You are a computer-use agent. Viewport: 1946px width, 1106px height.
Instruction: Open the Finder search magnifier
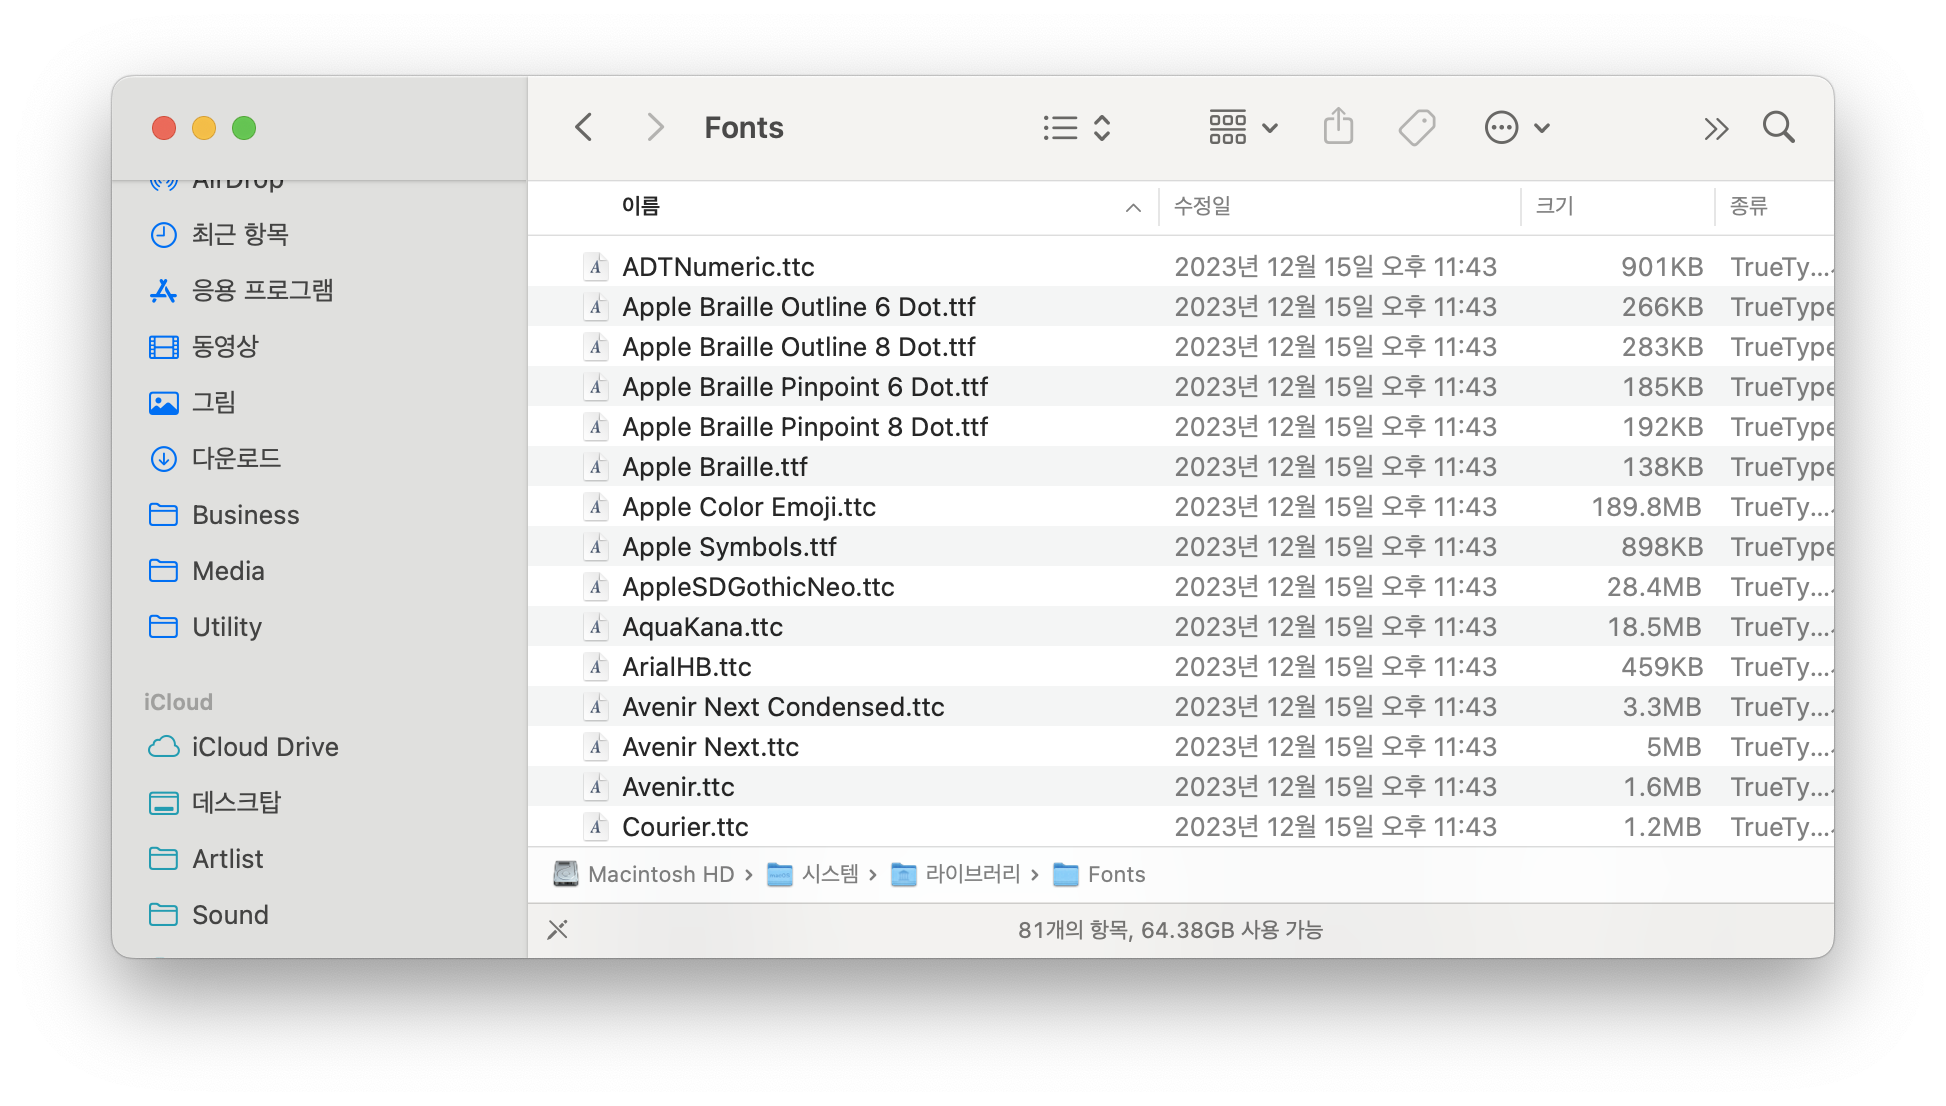[x=1778, y=128]
